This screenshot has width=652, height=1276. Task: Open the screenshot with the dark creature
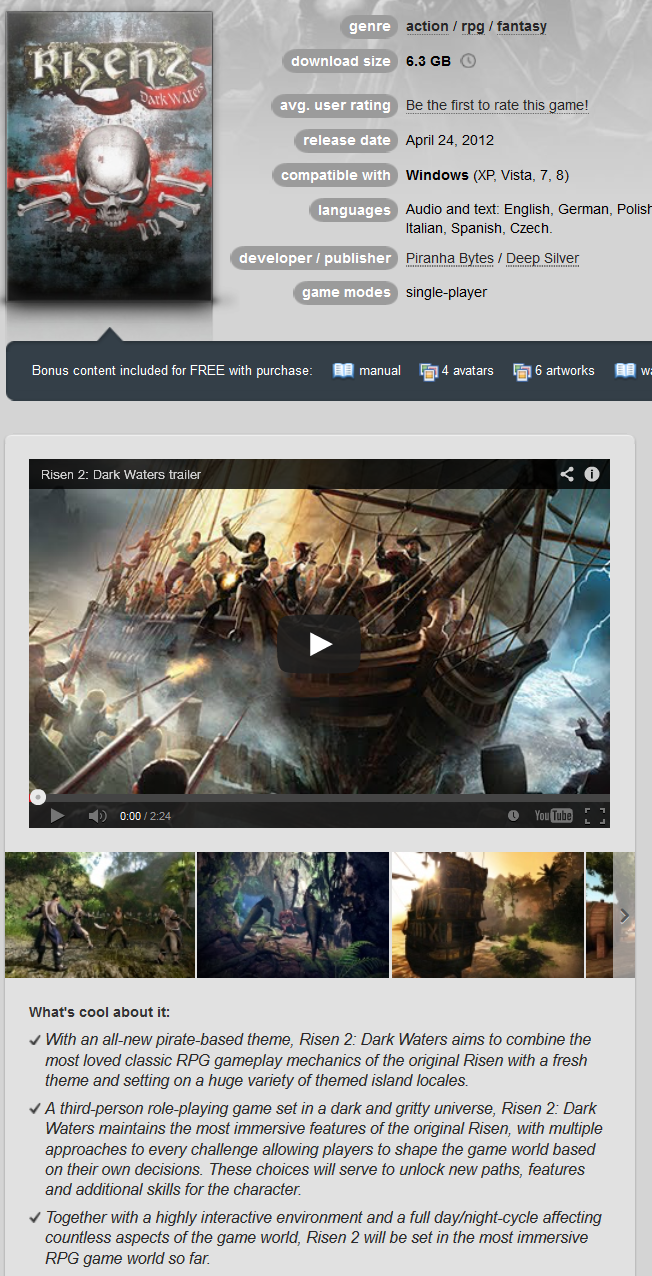(x=293, y=915)
